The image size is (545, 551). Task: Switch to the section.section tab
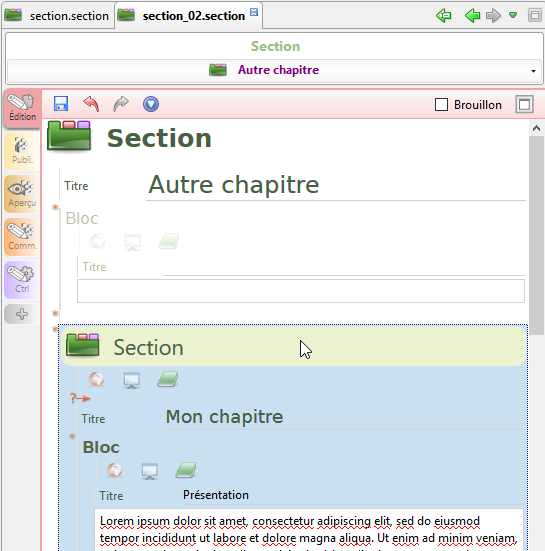point(57,15)
